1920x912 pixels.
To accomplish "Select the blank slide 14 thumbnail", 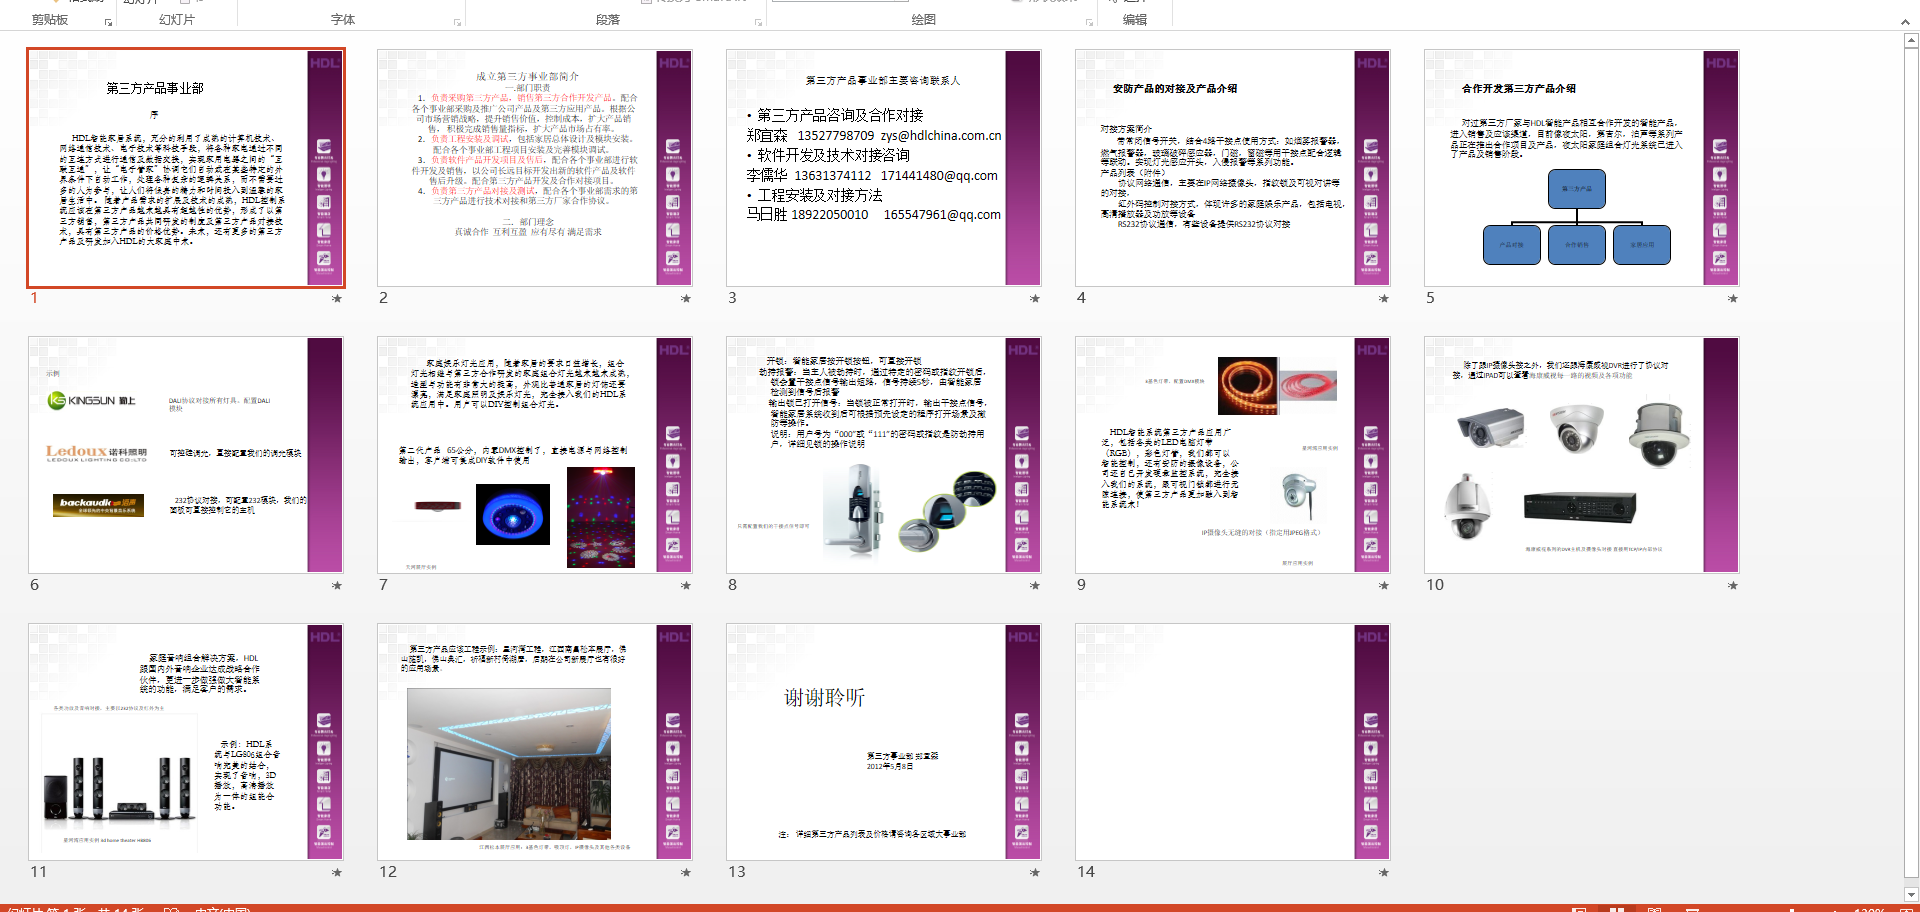I will pyautogui.click(x=1232, y=742).
